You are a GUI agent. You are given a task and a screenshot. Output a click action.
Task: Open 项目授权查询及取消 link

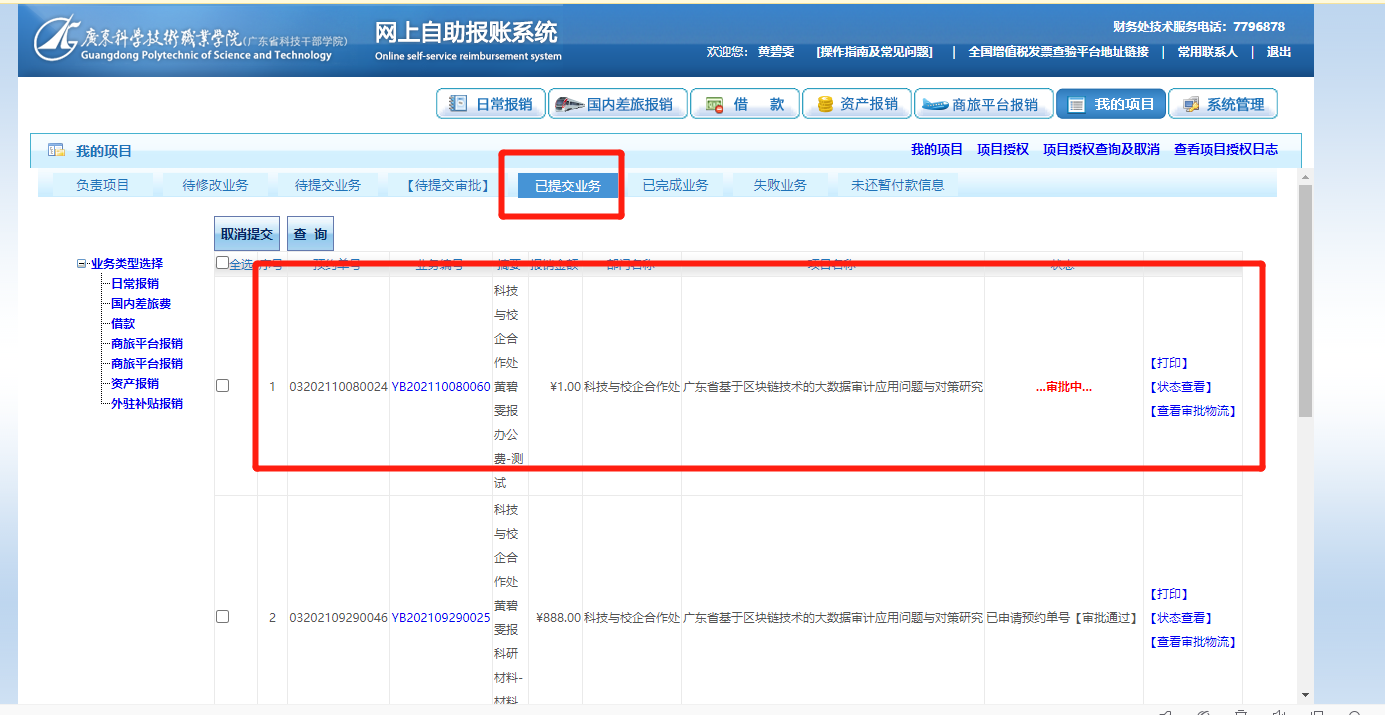[1101, 149]
